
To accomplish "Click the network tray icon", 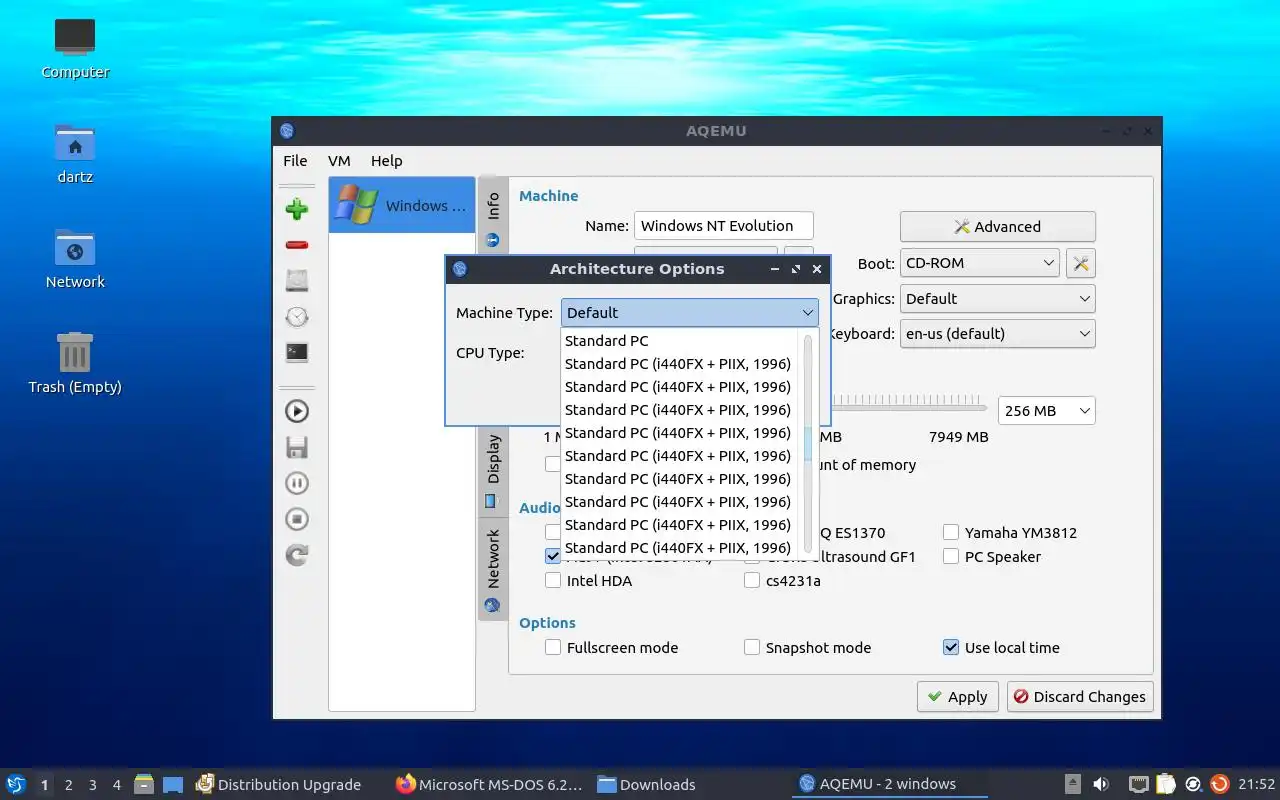I will [1138, 784].
